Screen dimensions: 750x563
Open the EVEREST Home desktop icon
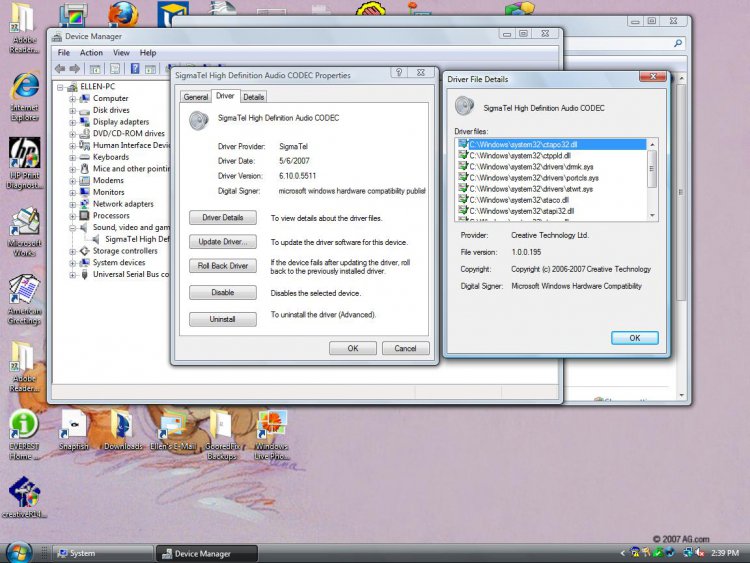[x=23, y=434]
